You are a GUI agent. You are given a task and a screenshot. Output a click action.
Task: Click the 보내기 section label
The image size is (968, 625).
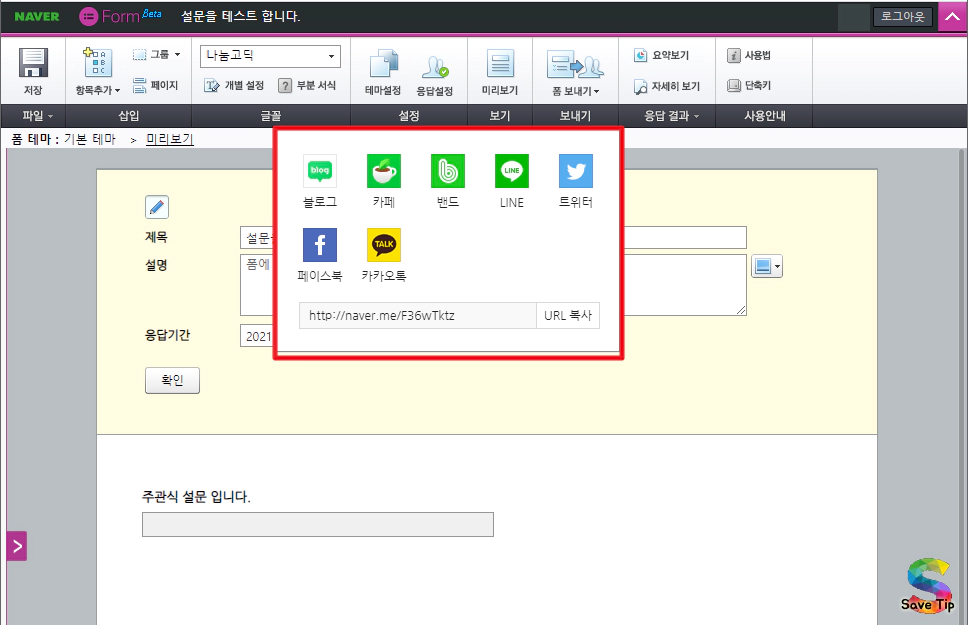[575, 115]
